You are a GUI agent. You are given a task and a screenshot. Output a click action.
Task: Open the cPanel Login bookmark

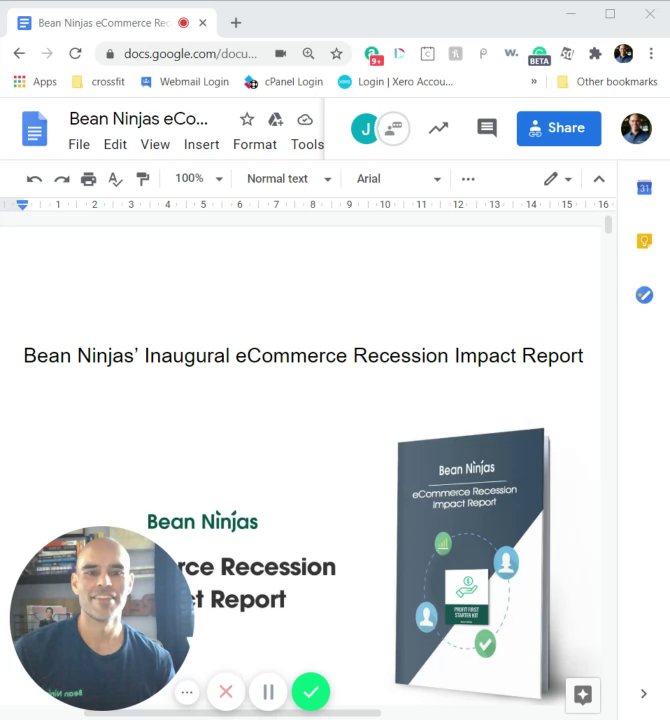coord(283,82)
